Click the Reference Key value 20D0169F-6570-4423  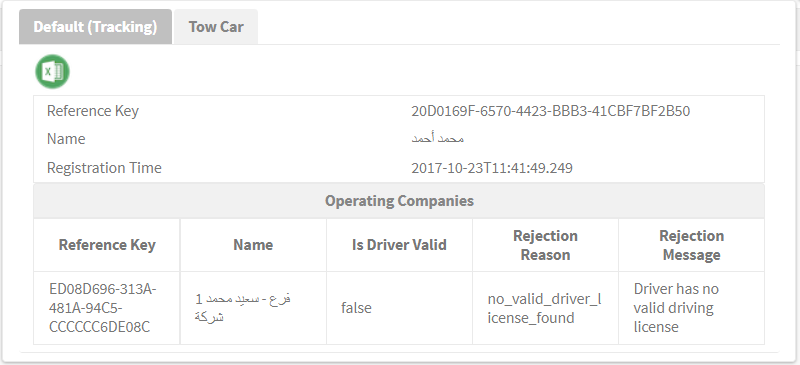click(551, 111)
